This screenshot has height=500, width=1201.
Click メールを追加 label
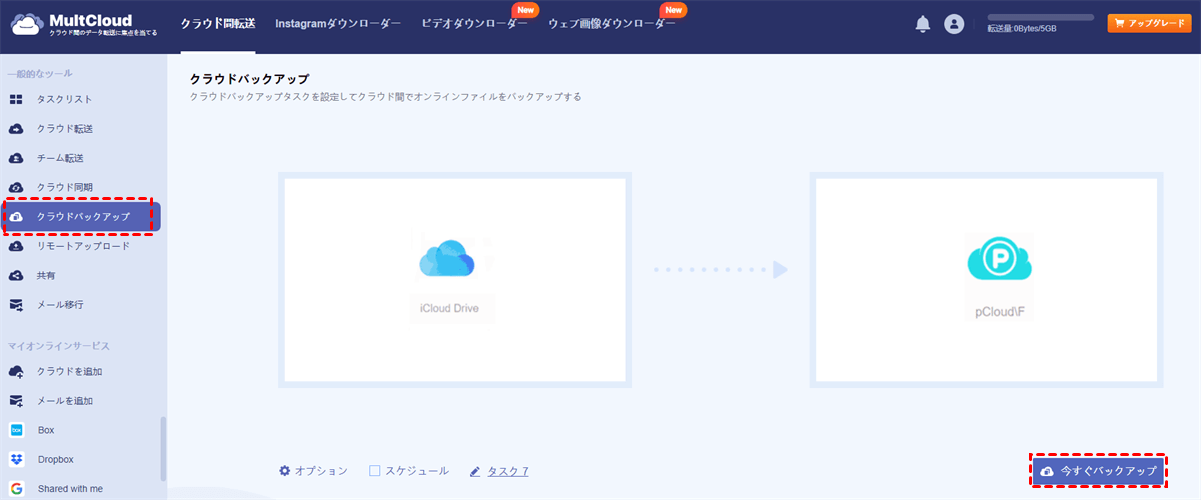click(65, 401)
